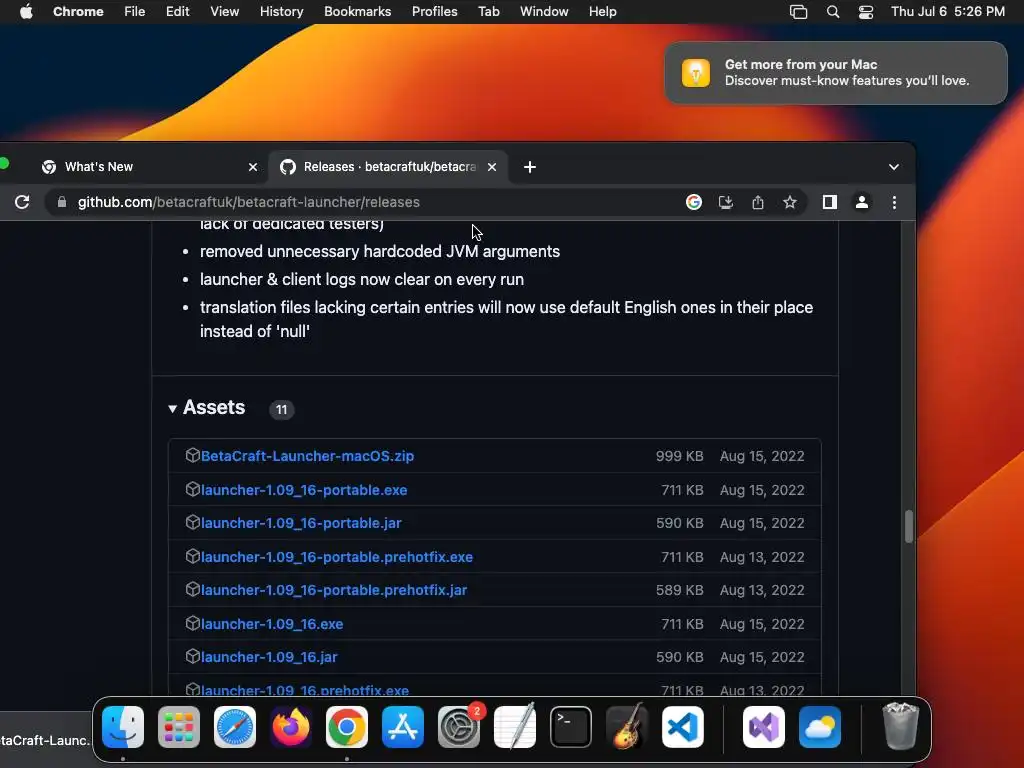The image size is (1024, 768).
Task: Open Control Center in menu bar
Action: pos(866,12)
